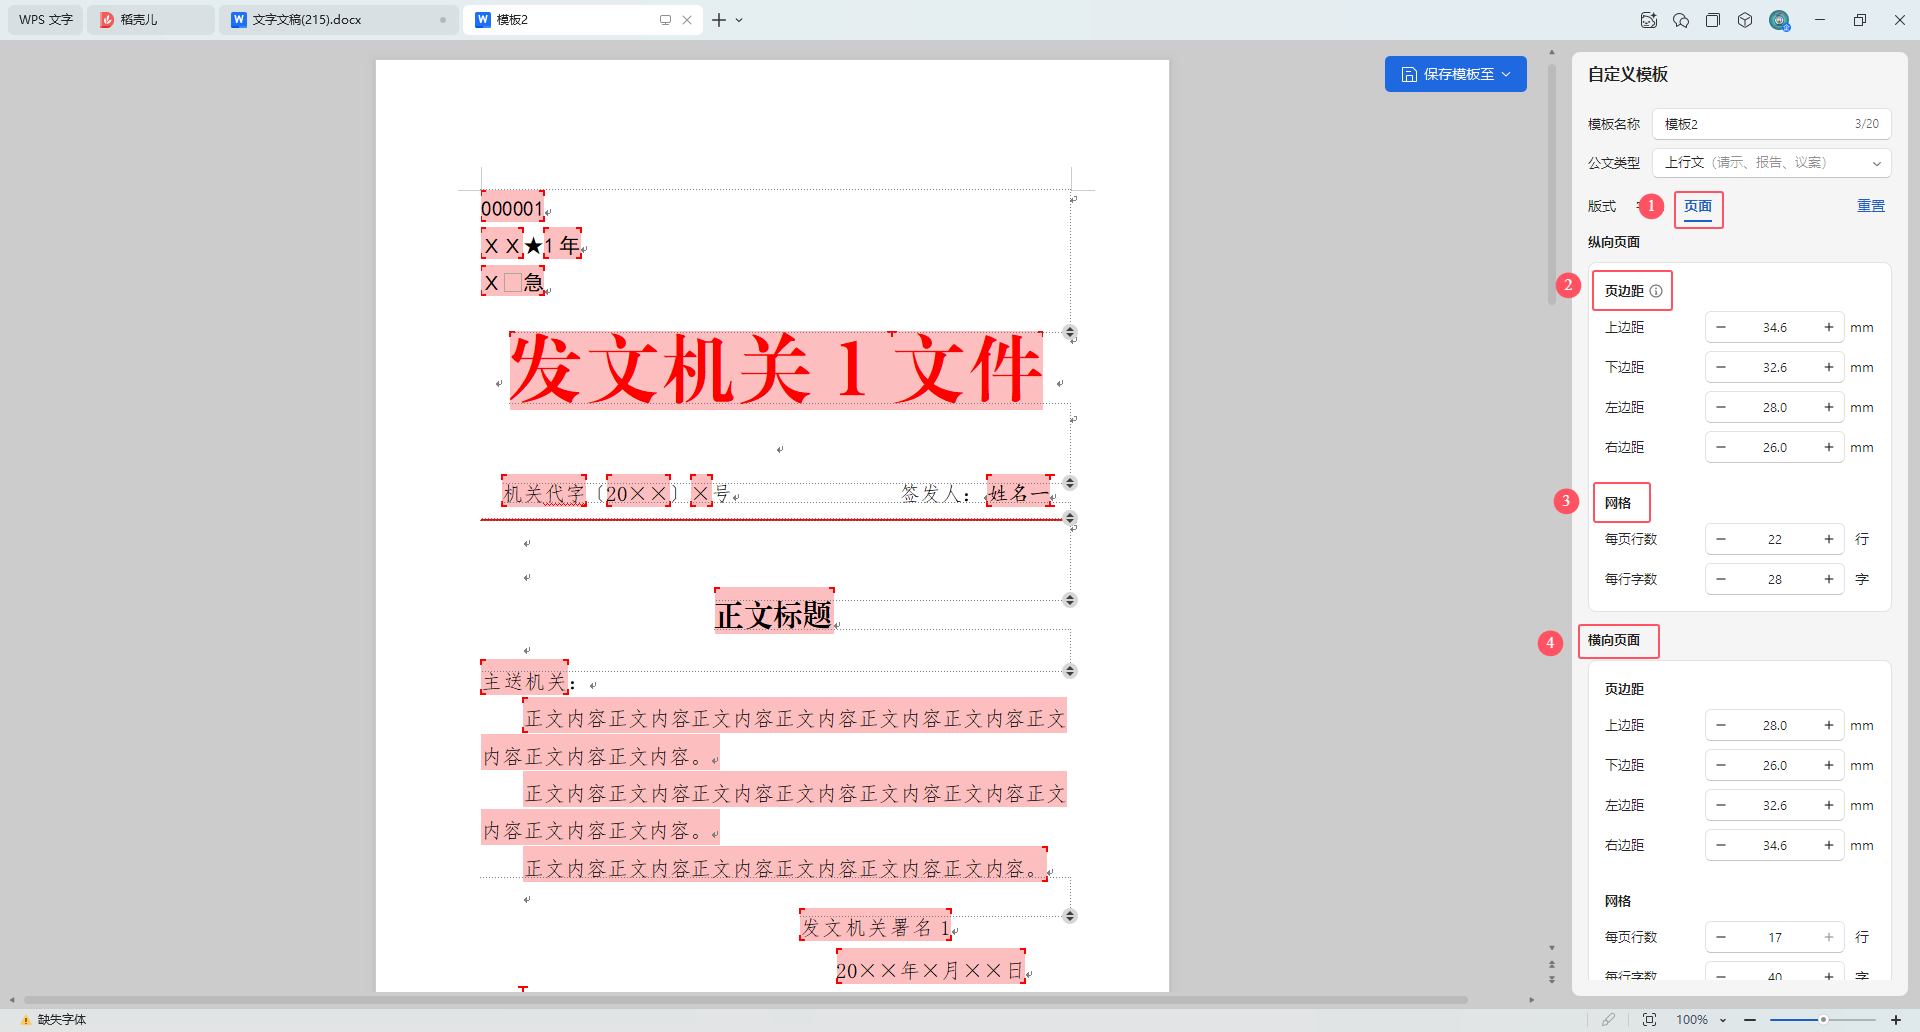
Task: Increase landscape 右边距 value by plus
Action: point(1828,846)
